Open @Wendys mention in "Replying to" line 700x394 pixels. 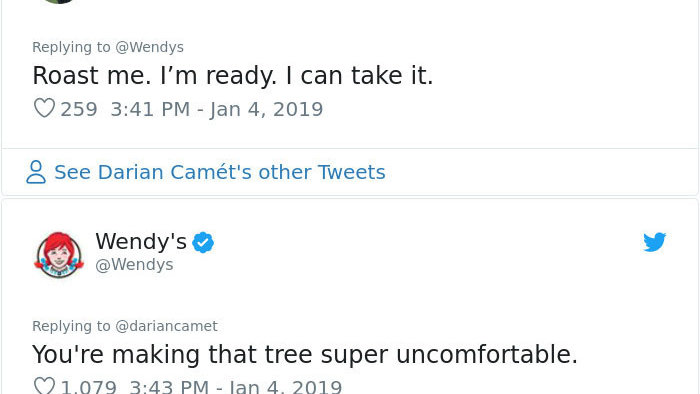click(x=150, y=47)
